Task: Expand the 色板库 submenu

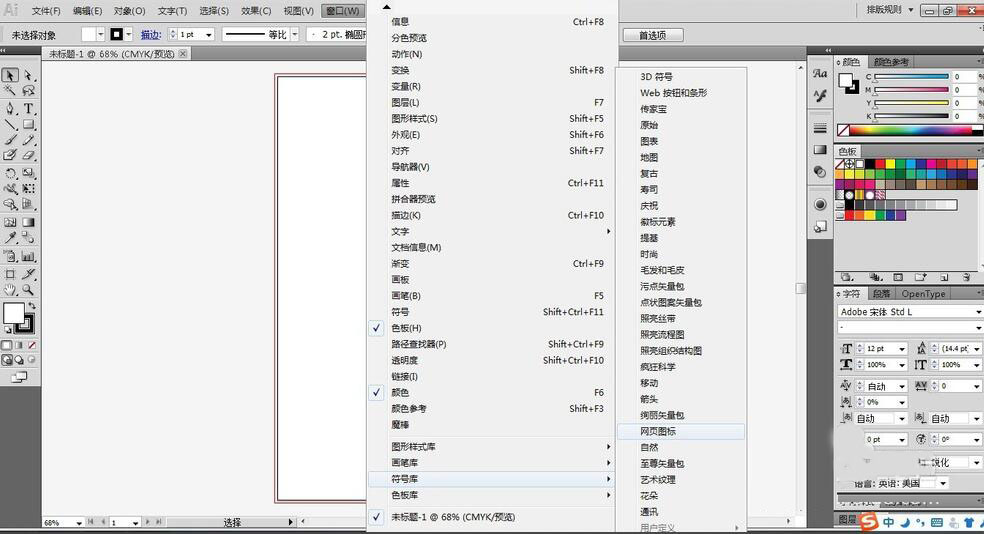Action: click(489, 495)
